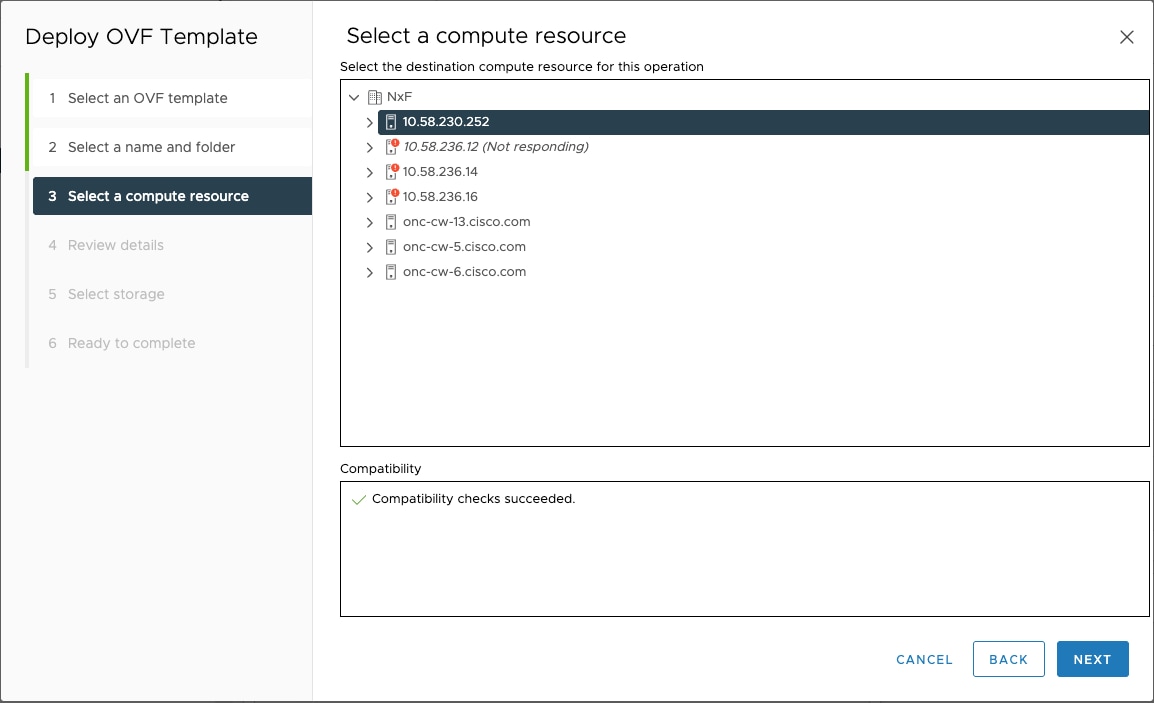Expand host 10.58.236.14

click(x=369, y=172)
